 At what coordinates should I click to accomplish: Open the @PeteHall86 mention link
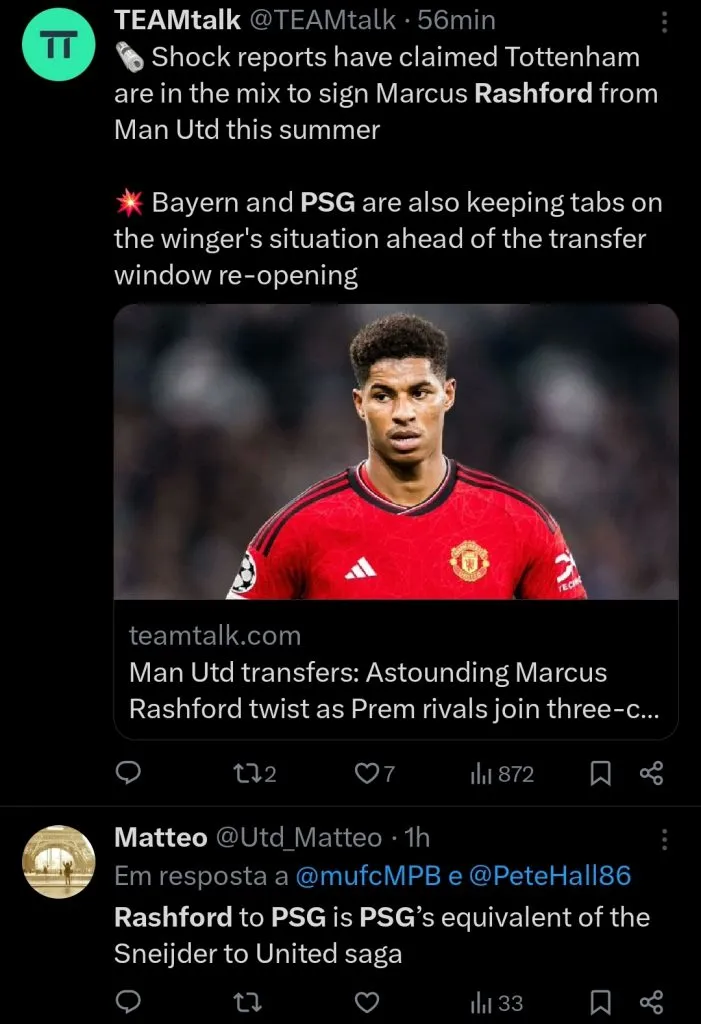(x=549, y=876)
